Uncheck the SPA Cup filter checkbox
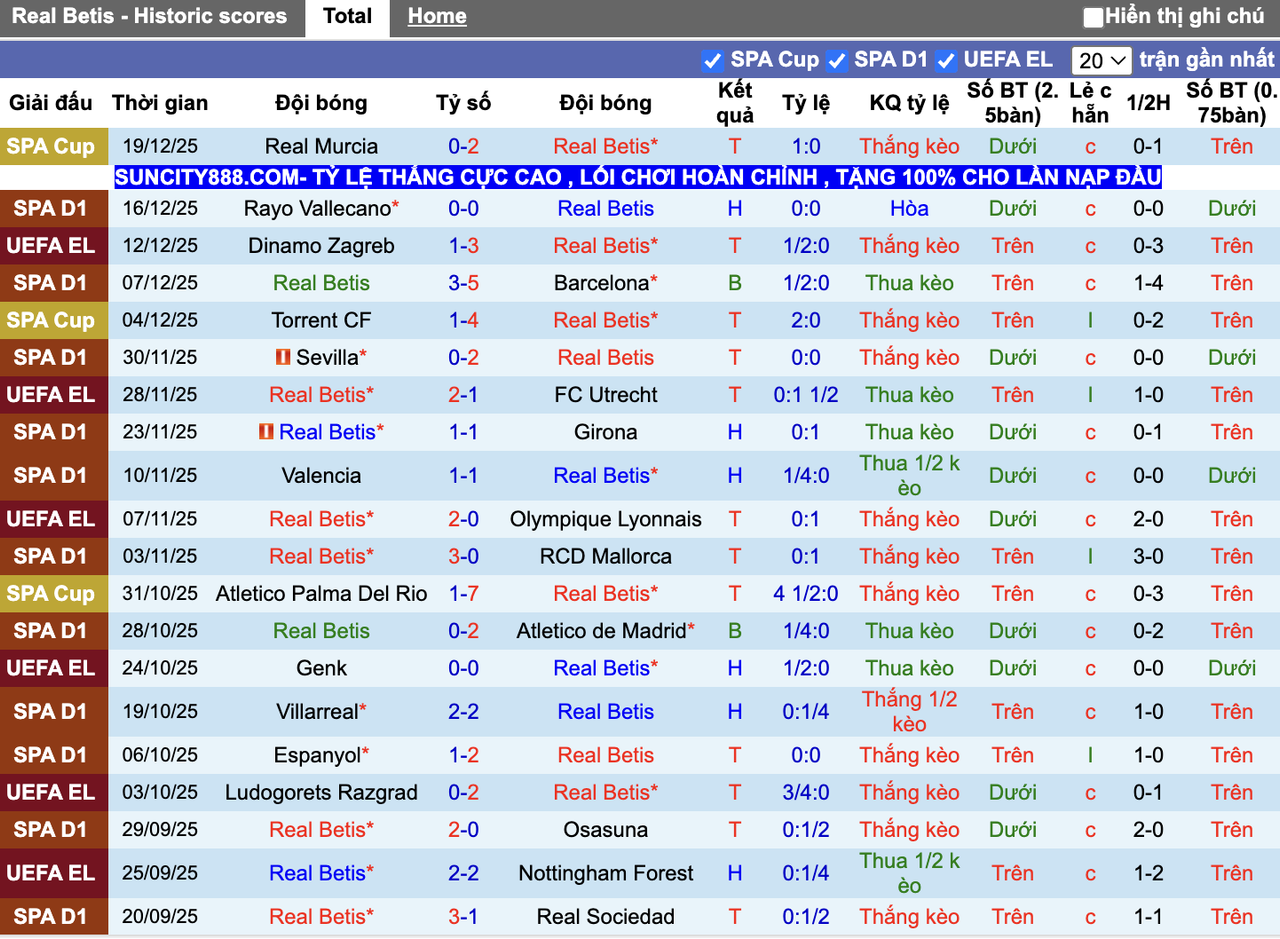Viewport: 1280px width, 939px height. tap(712, 60)
